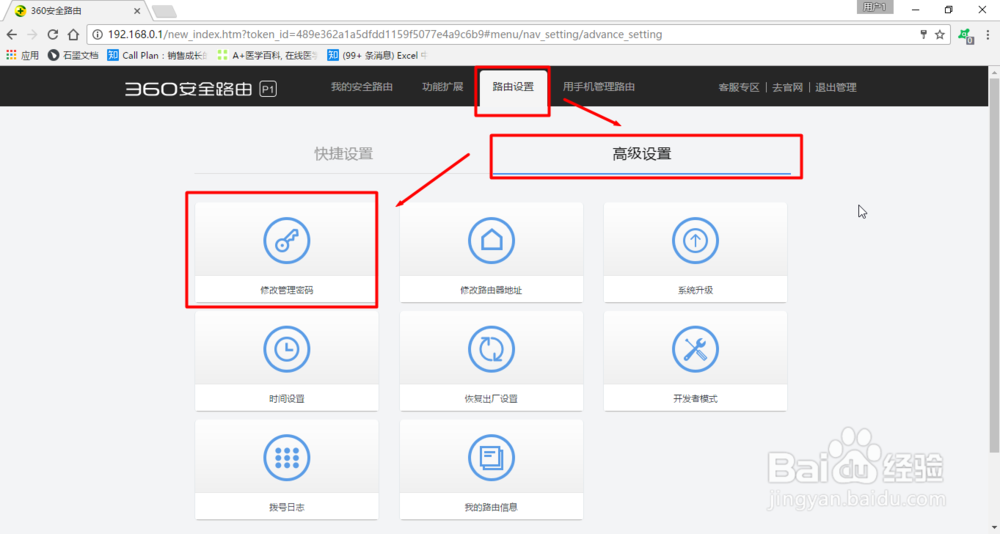The width and height of the screenshot is (1000, 534).
Task: Open the wrench developer mode icon
Action: point(695,349)
